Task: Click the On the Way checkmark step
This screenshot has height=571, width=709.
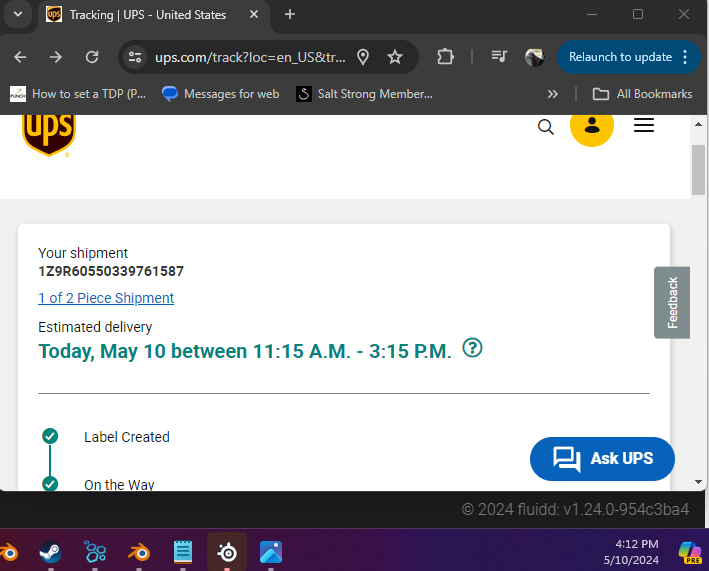Action: (50, 483)
